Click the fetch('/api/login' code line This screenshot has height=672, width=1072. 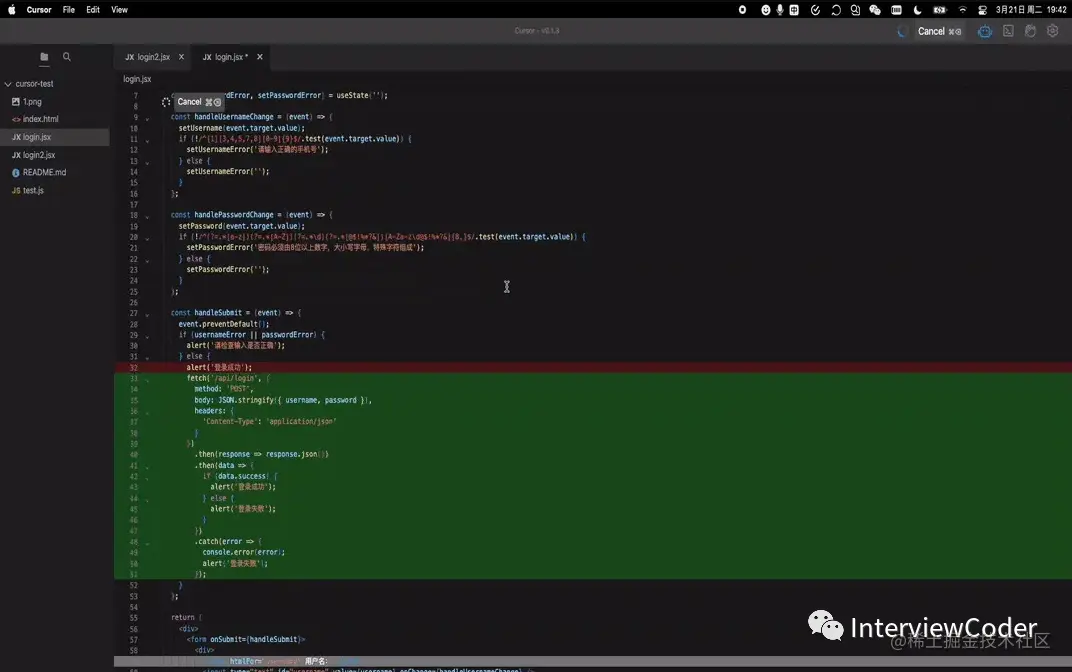(x=228, y=378)
